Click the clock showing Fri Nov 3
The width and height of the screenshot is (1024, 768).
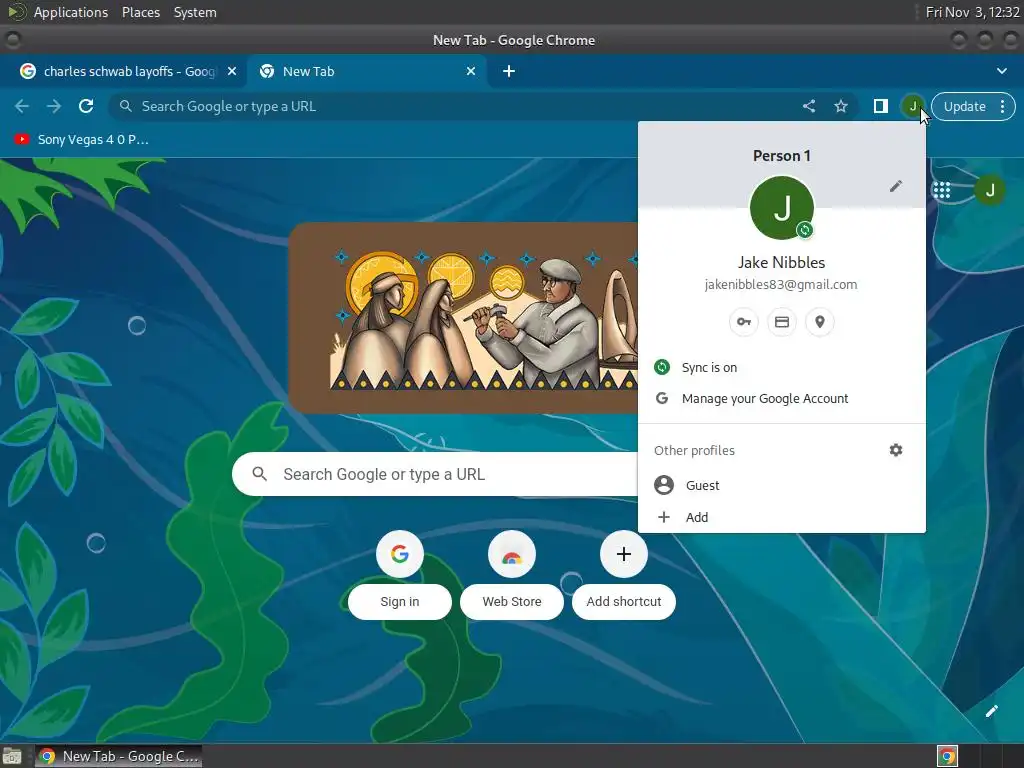tap(972, 12)
